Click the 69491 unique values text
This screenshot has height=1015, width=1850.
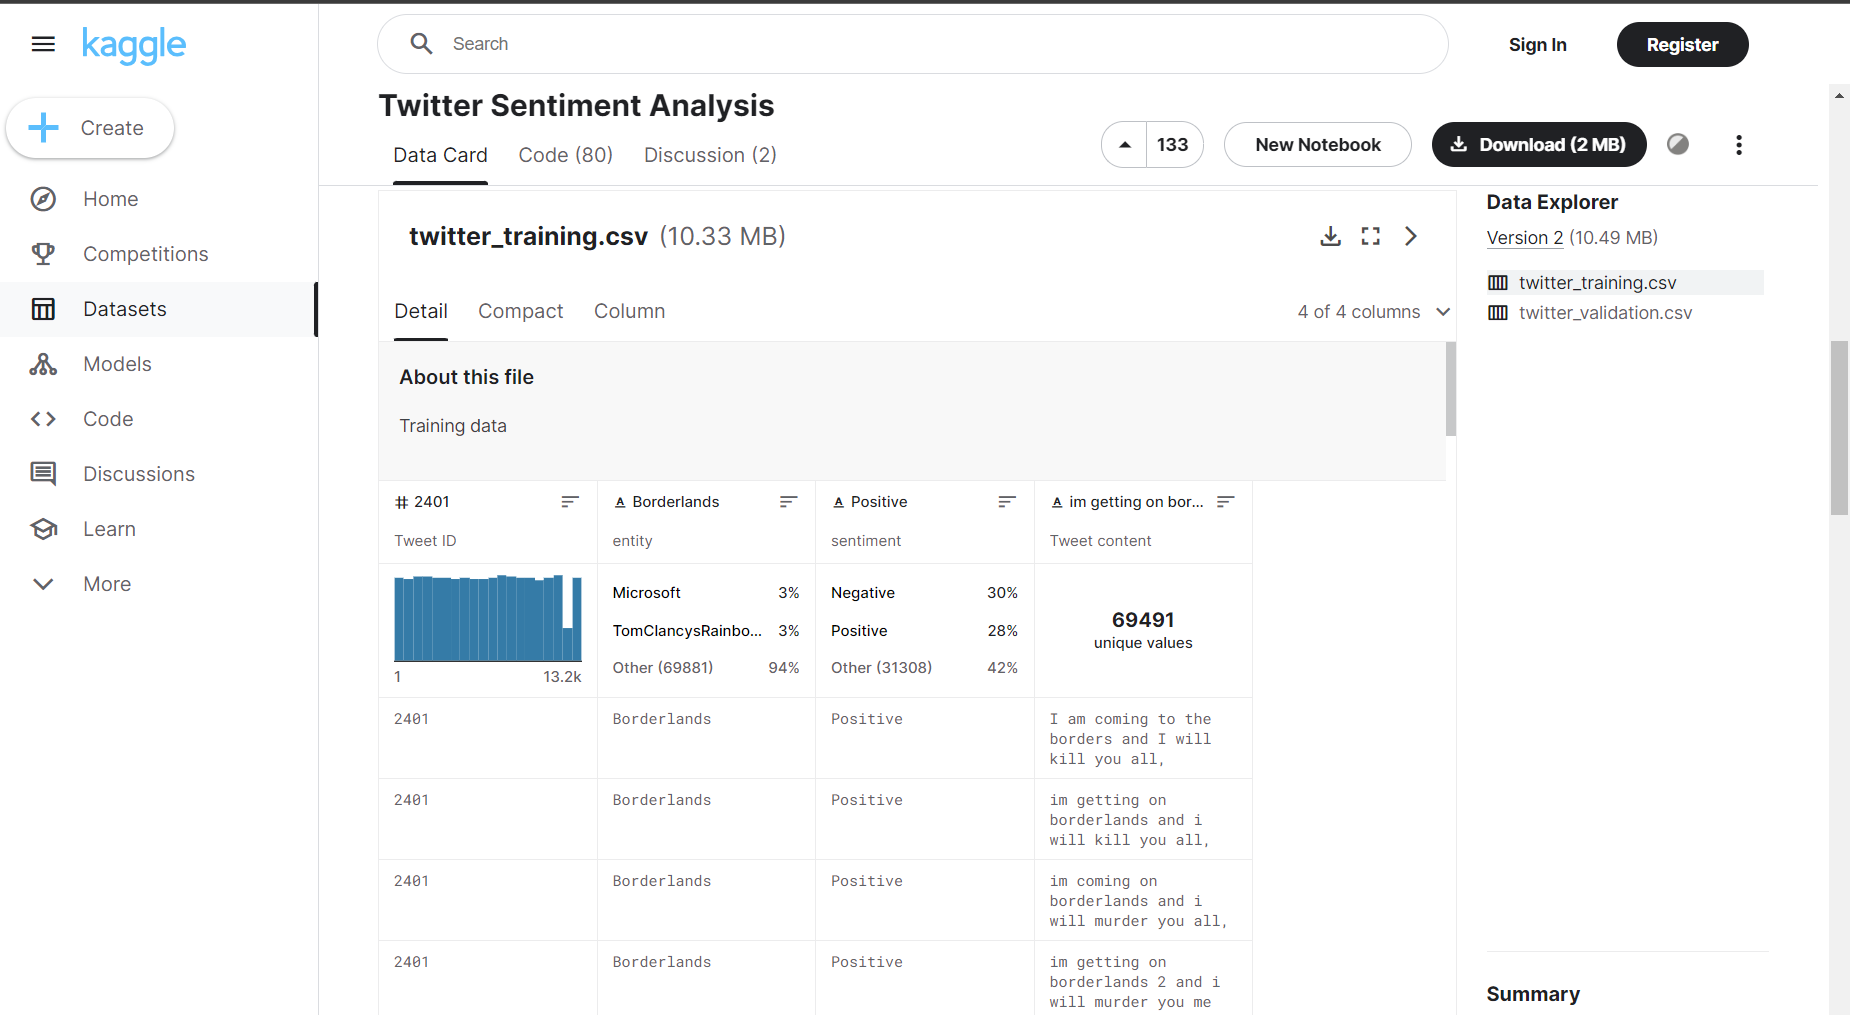pyautogui.click(x=1143, y=631)
